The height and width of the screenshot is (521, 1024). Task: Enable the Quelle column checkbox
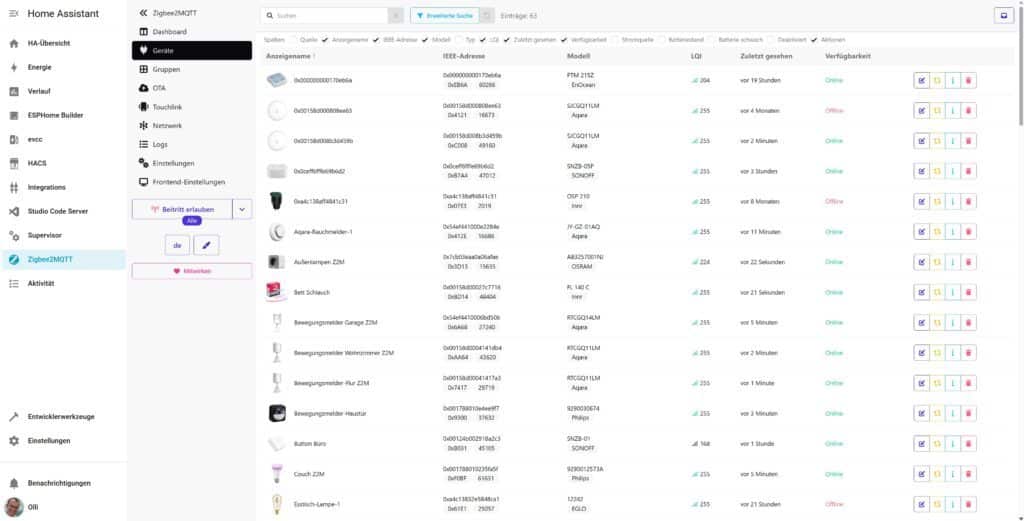(293, 39)
